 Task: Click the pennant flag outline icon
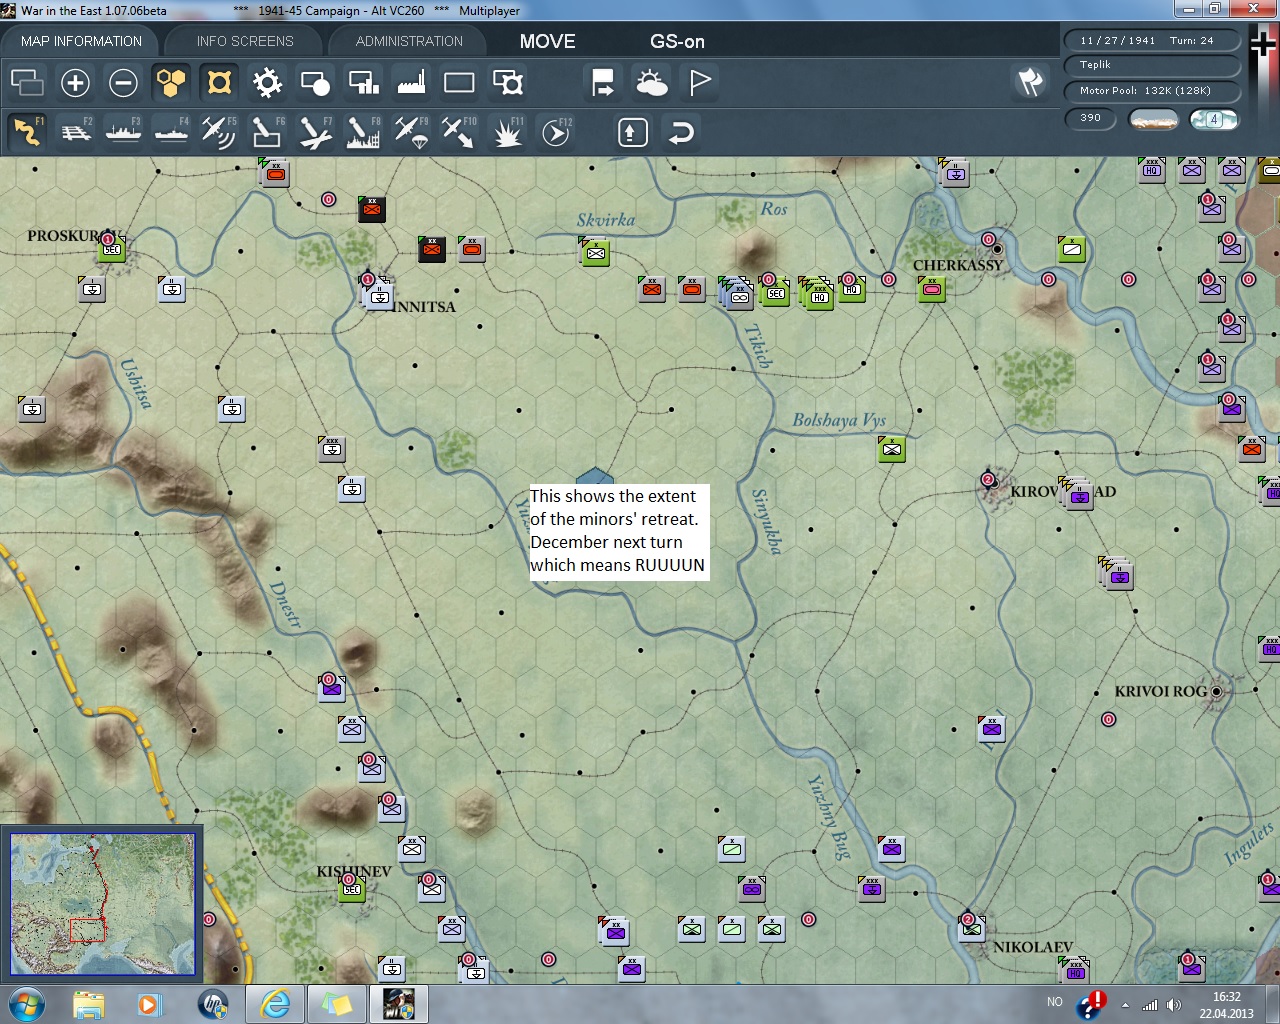(x=700, y=83)
